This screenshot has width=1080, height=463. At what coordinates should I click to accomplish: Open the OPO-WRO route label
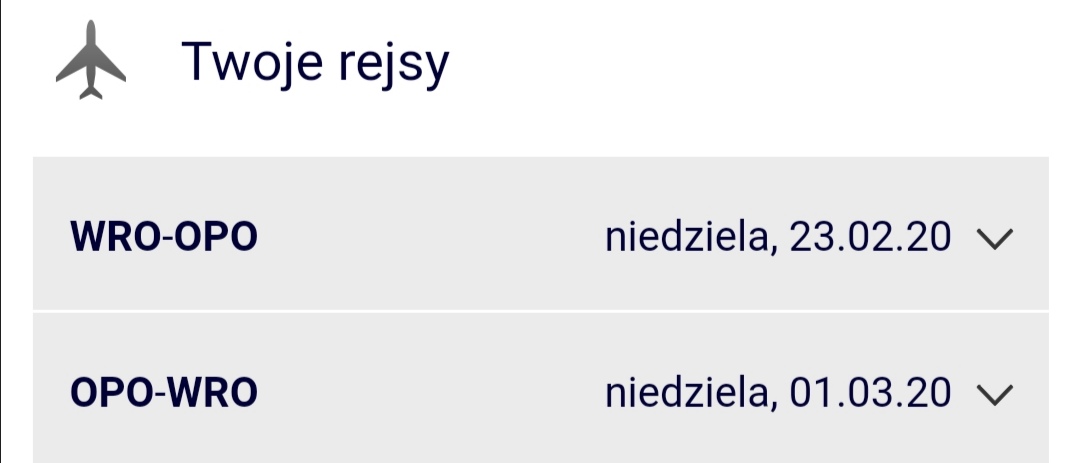164,393
